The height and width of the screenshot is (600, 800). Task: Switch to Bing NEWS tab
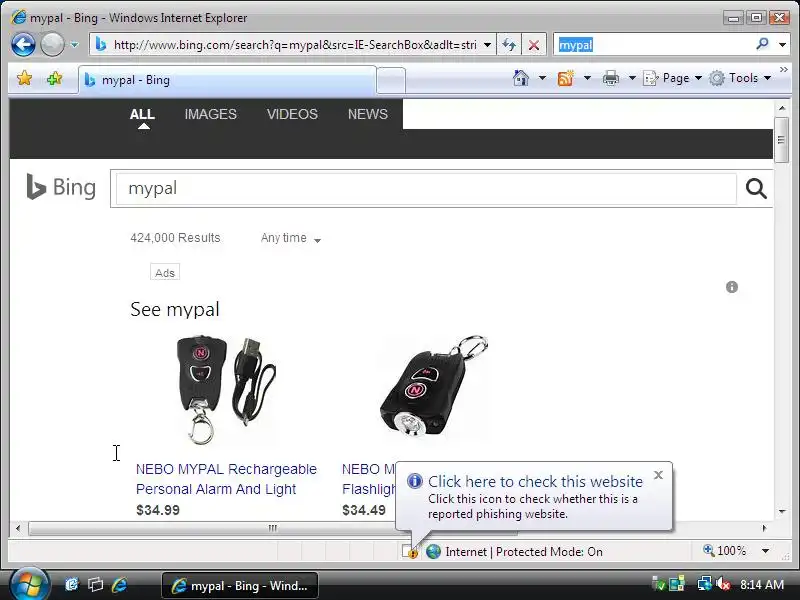tap(368, 114)
